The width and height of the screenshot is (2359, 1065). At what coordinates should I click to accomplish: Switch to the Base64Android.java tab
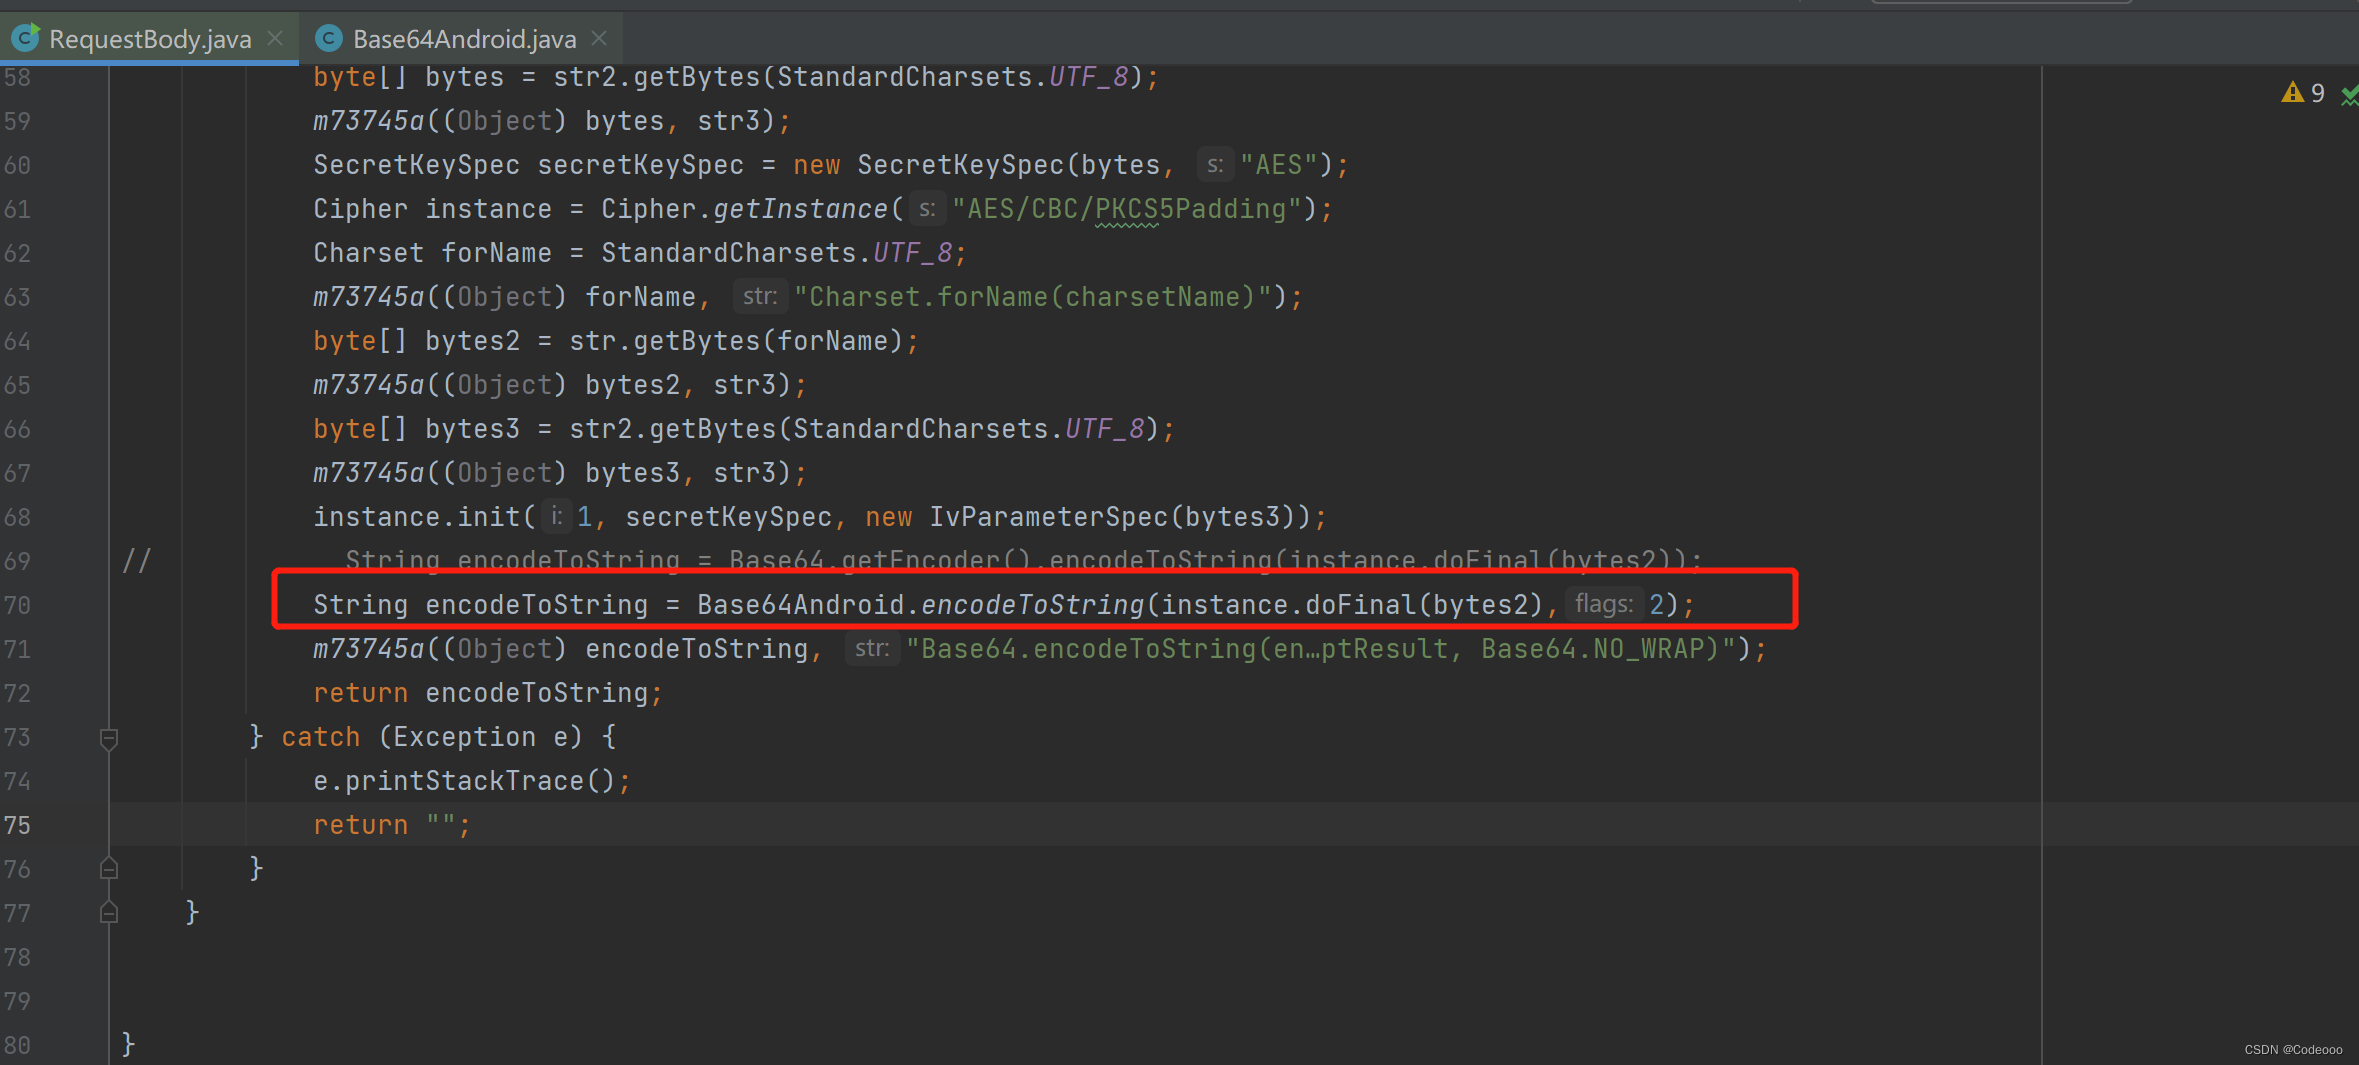[464, 39]
